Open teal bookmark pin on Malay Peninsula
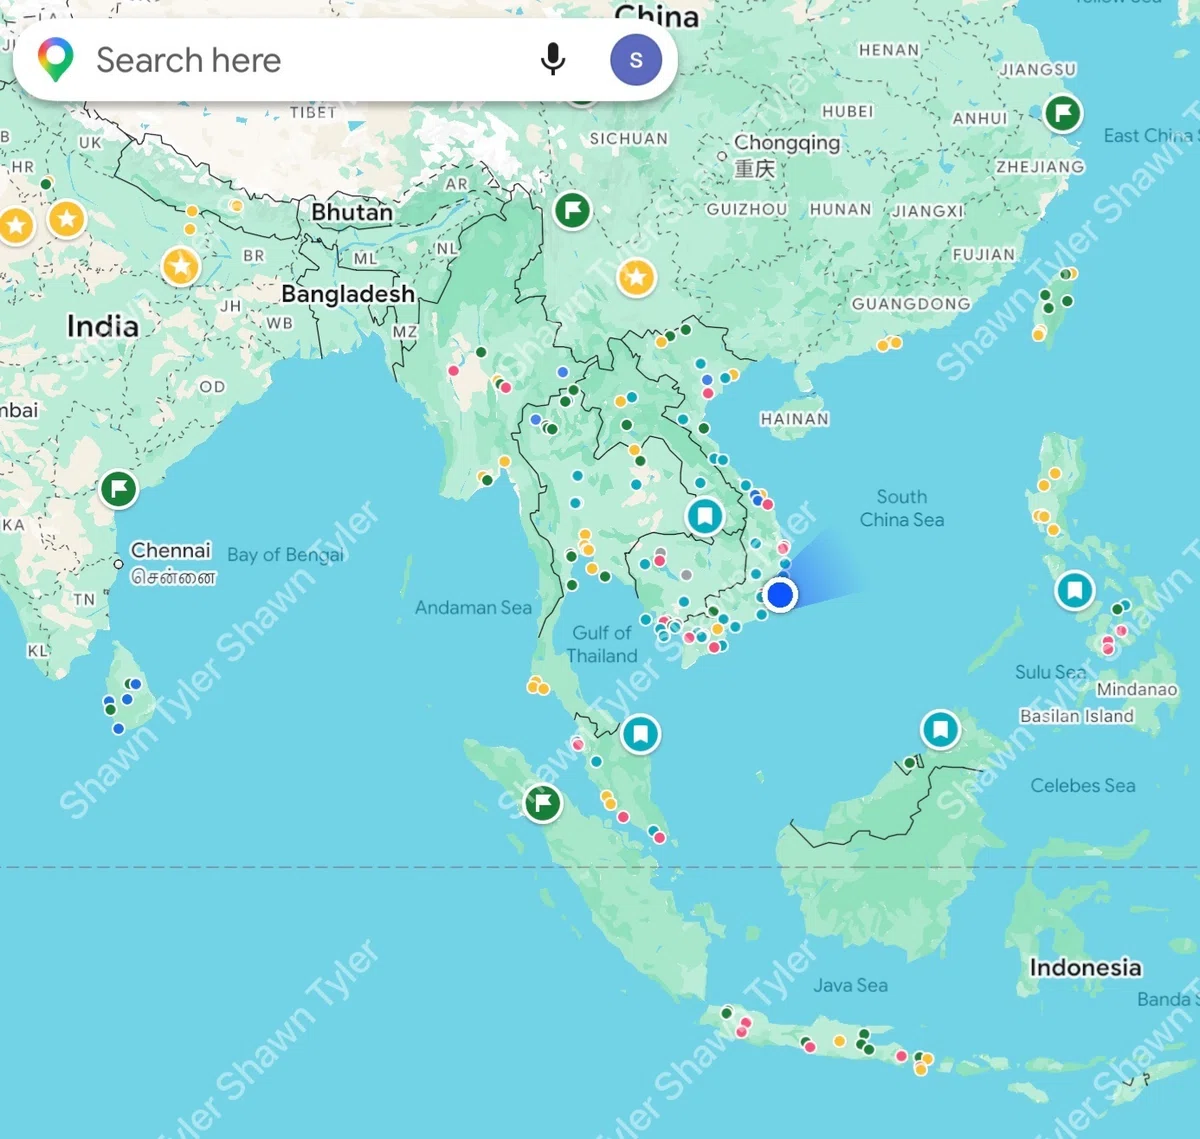 click(x=641, y=734)
